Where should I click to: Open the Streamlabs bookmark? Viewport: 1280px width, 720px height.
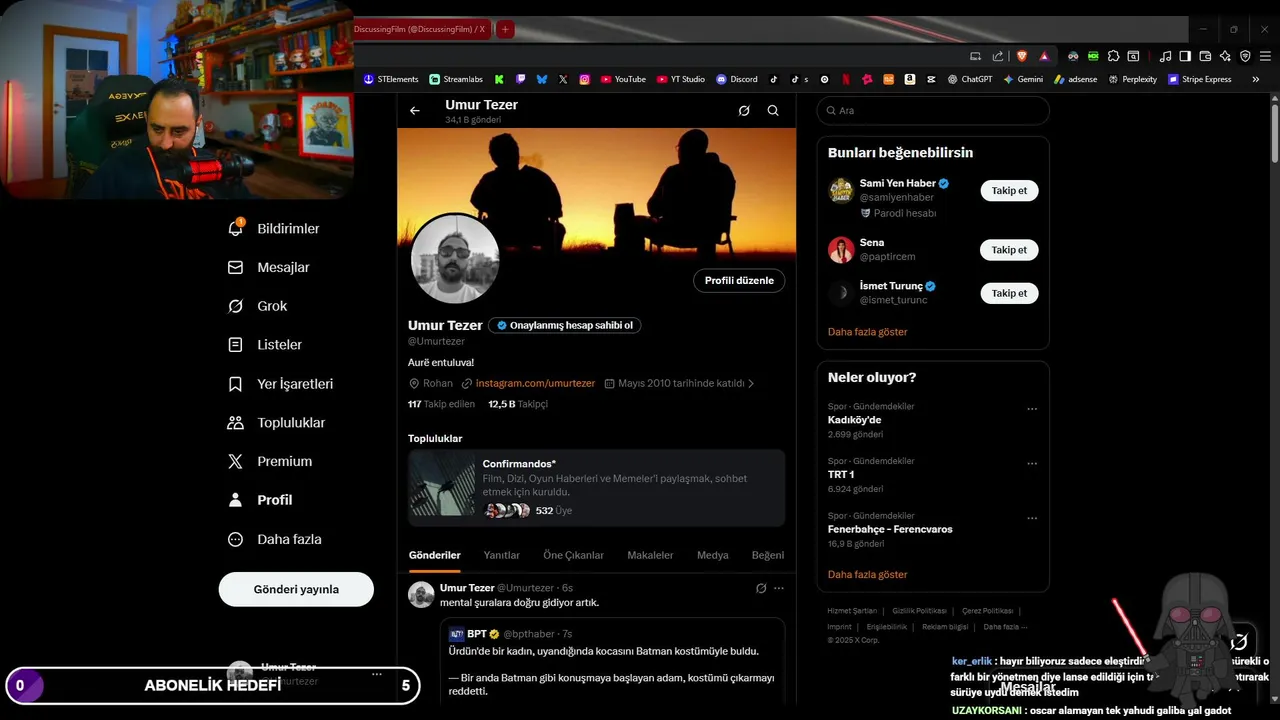click(456, 79)
